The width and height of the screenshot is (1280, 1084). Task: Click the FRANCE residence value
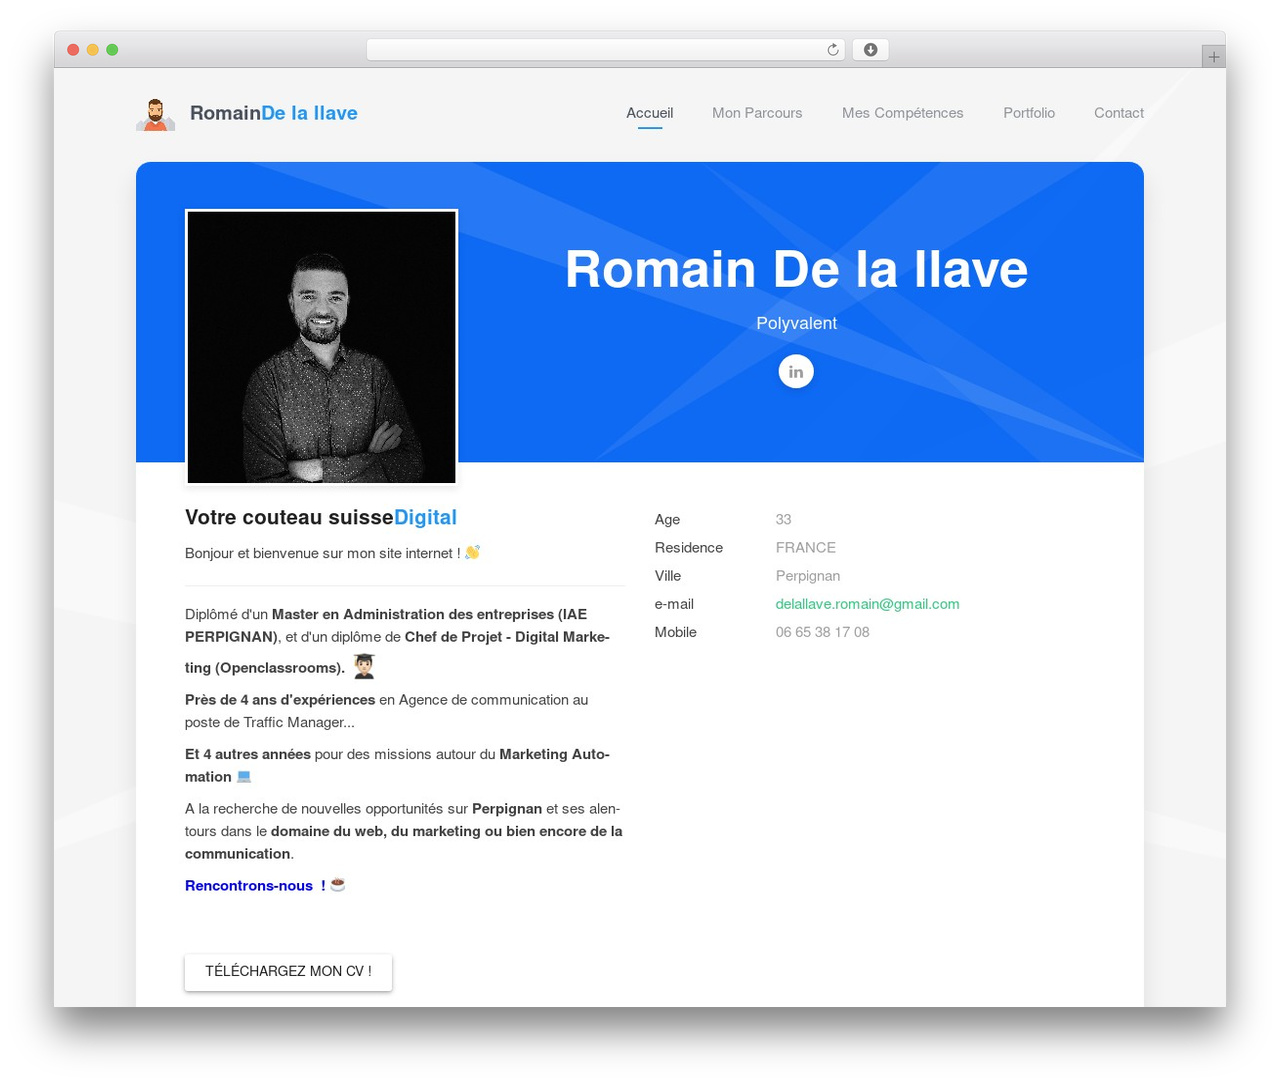[806, 548]
